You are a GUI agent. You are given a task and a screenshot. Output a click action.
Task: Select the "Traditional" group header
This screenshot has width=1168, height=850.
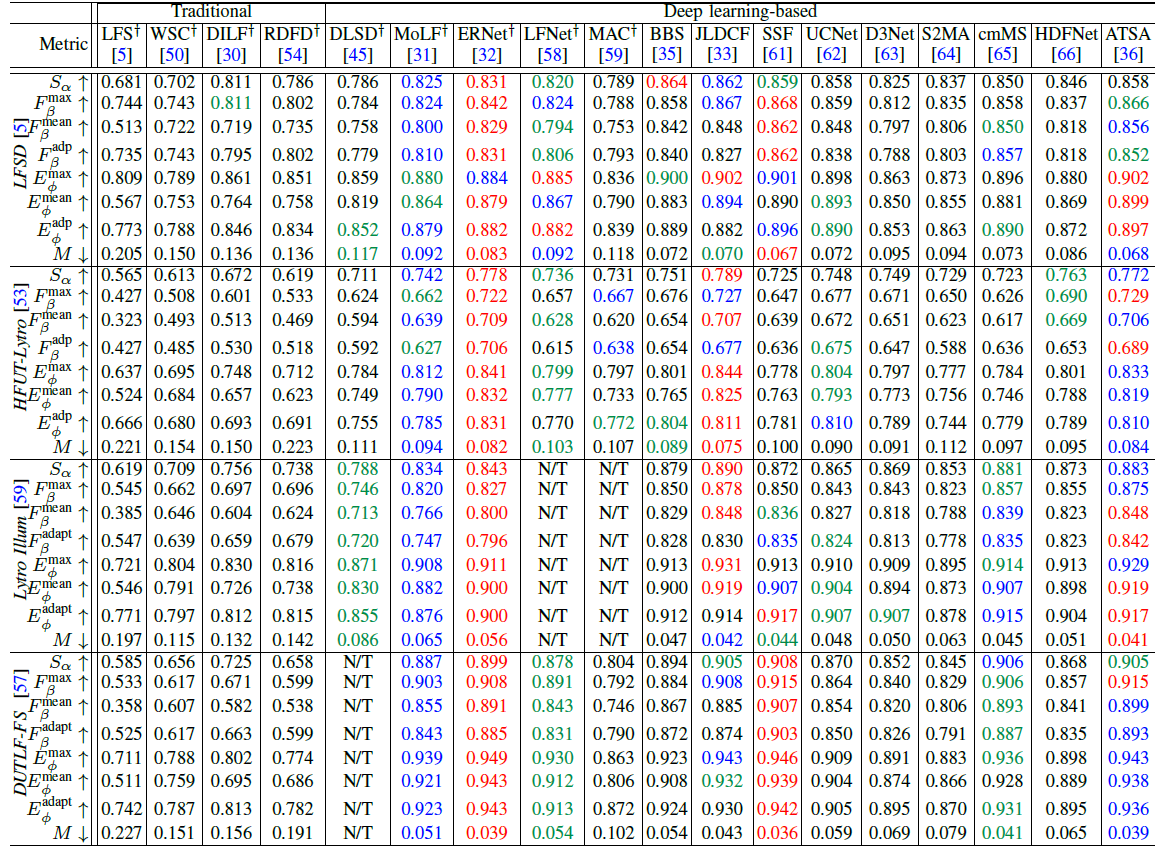pyautogui.click(x=212, y=11)
